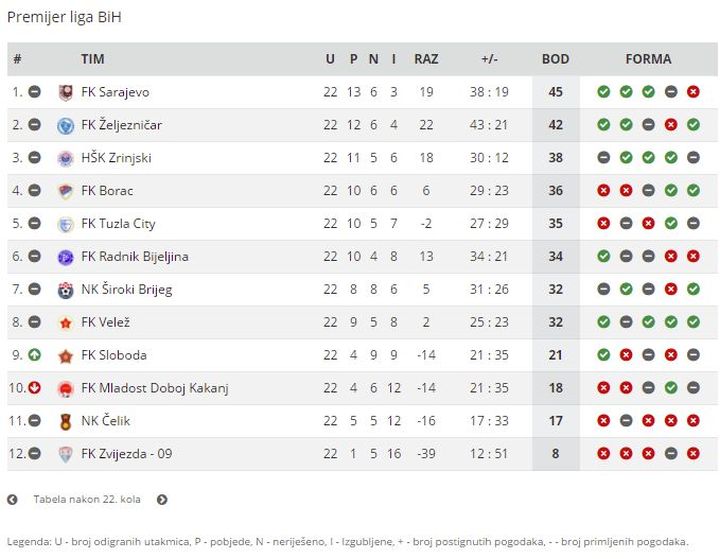720x559 pixels.
Task: Go to the next round table arrow
Action: coord(162,499)
